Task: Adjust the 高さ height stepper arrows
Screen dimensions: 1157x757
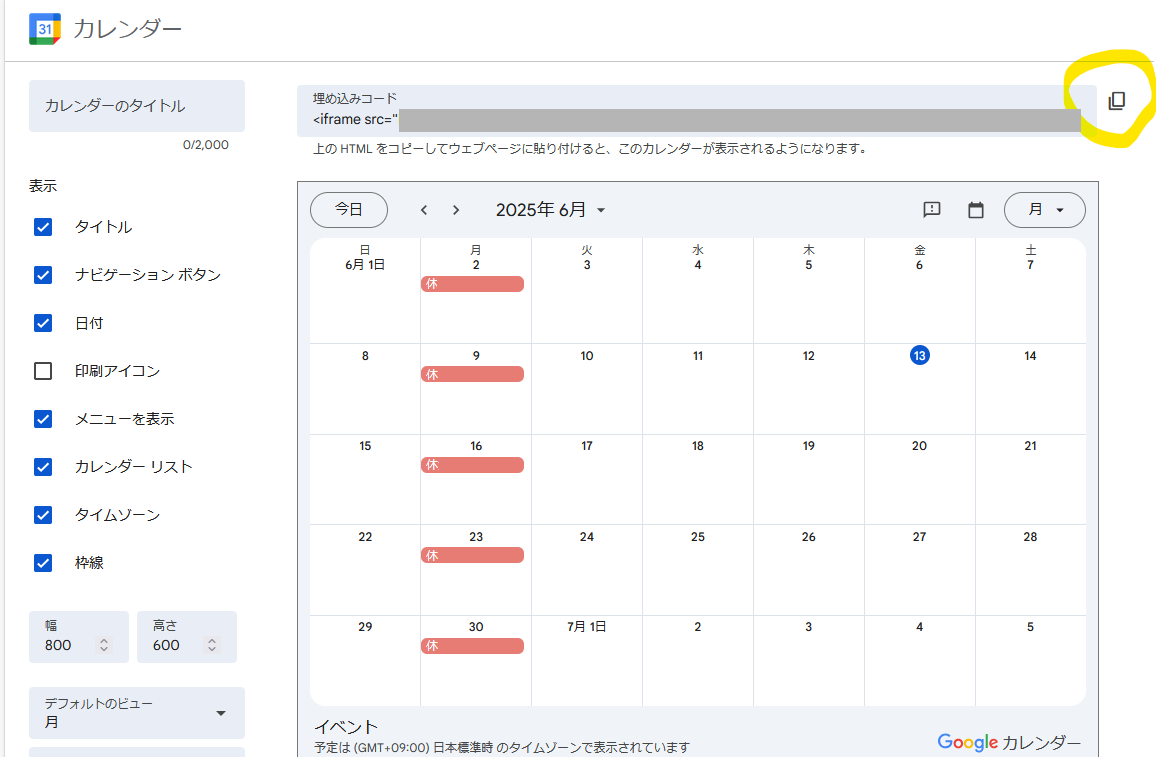Action: 212,645
